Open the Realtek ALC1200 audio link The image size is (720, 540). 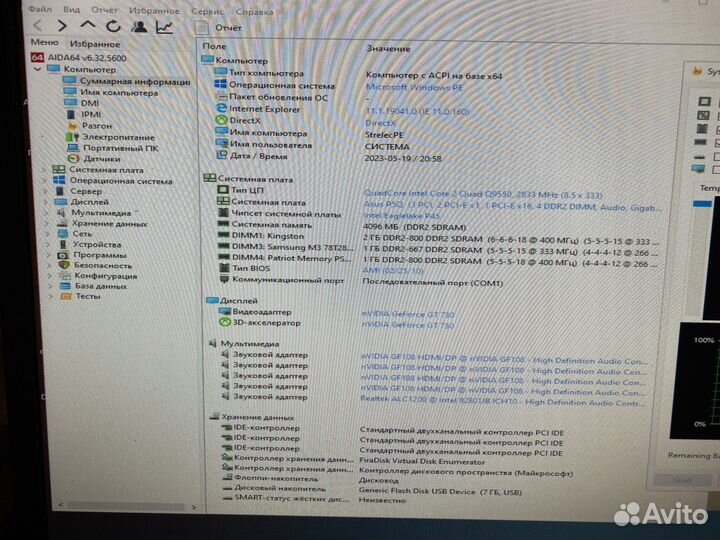[x=502, y=402]
